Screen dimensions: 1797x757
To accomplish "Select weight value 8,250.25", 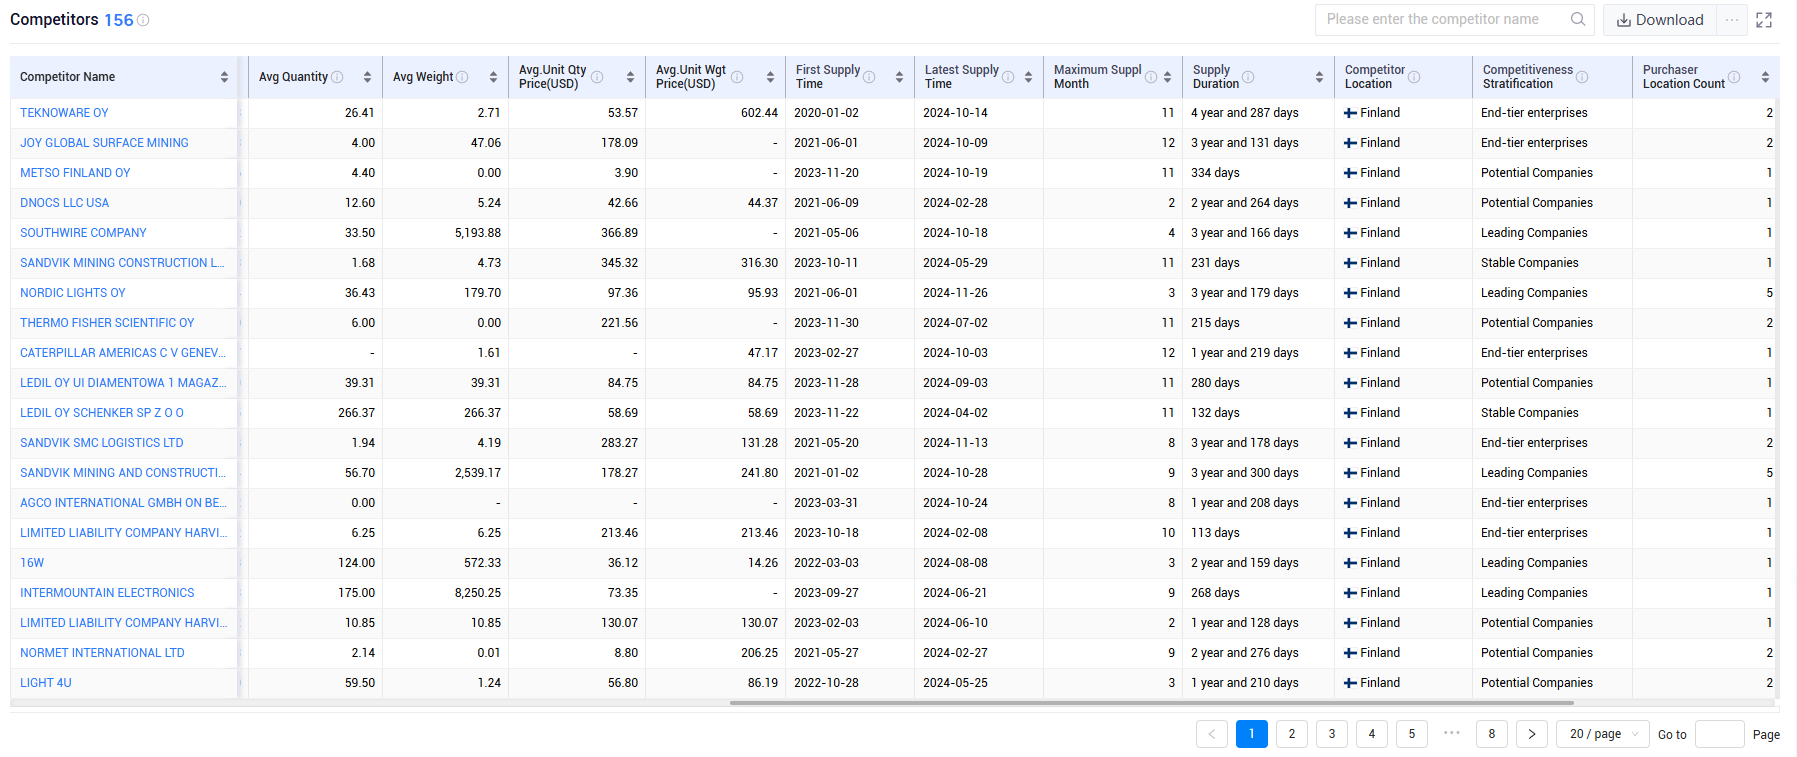I will (x=478, y=593).
